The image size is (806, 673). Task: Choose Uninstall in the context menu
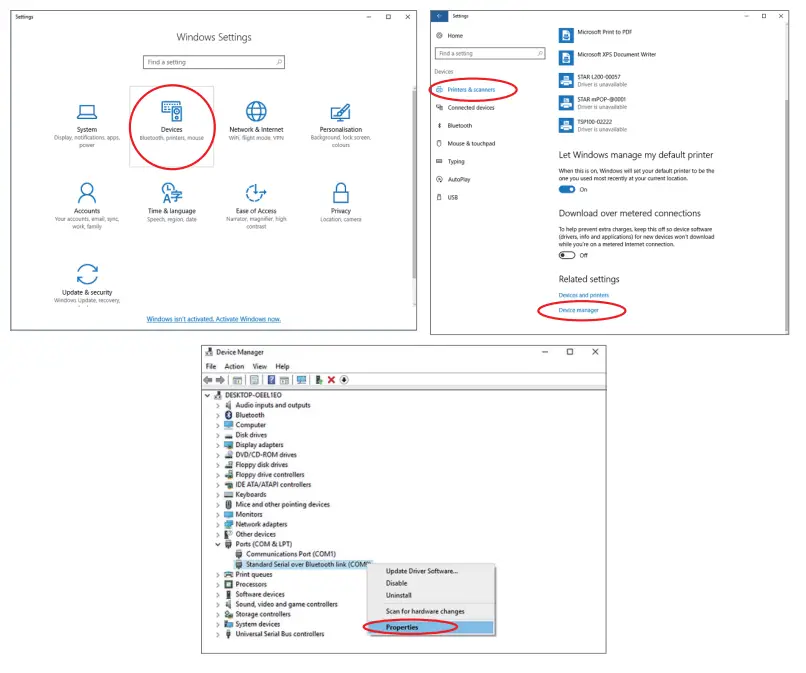[431, 595]
